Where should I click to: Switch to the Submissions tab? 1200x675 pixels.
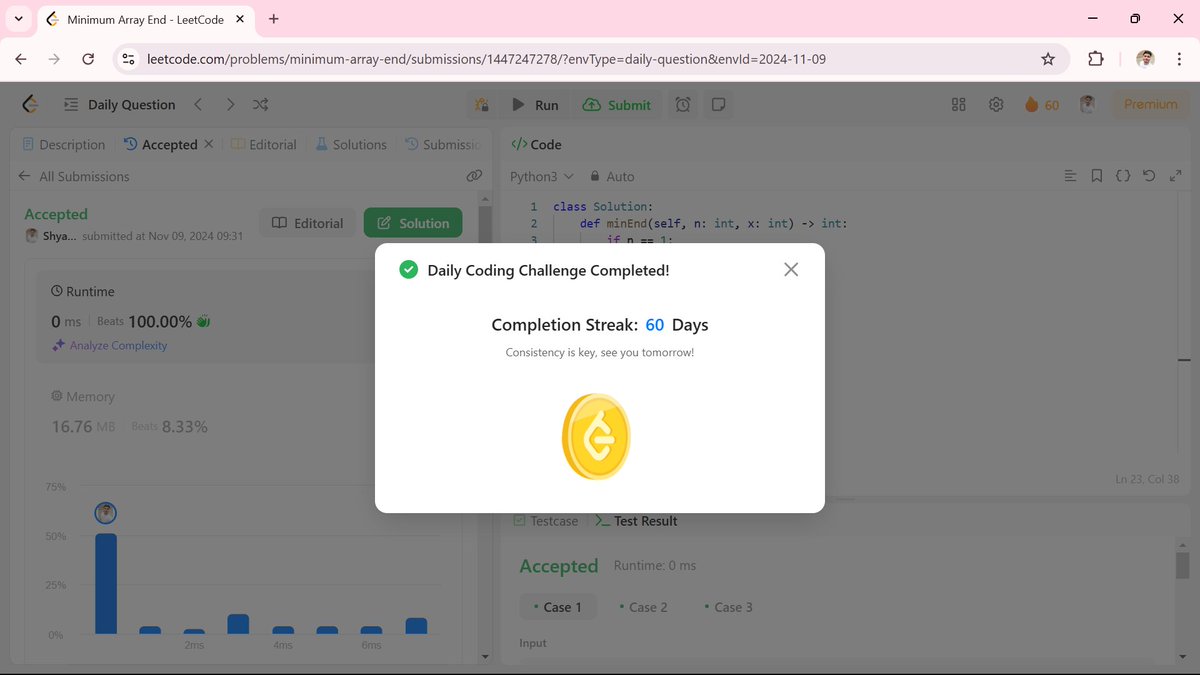pos(443,144)
